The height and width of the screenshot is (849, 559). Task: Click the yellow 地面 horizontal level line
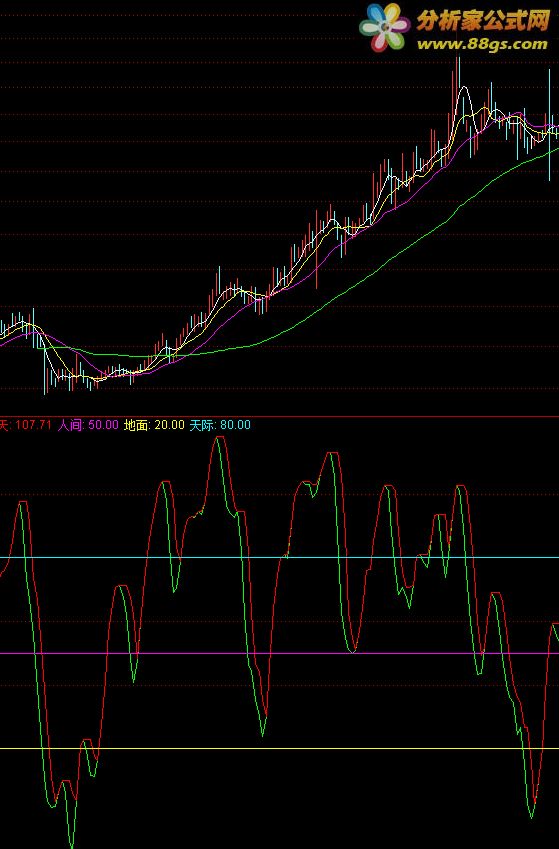click(280, 749)
